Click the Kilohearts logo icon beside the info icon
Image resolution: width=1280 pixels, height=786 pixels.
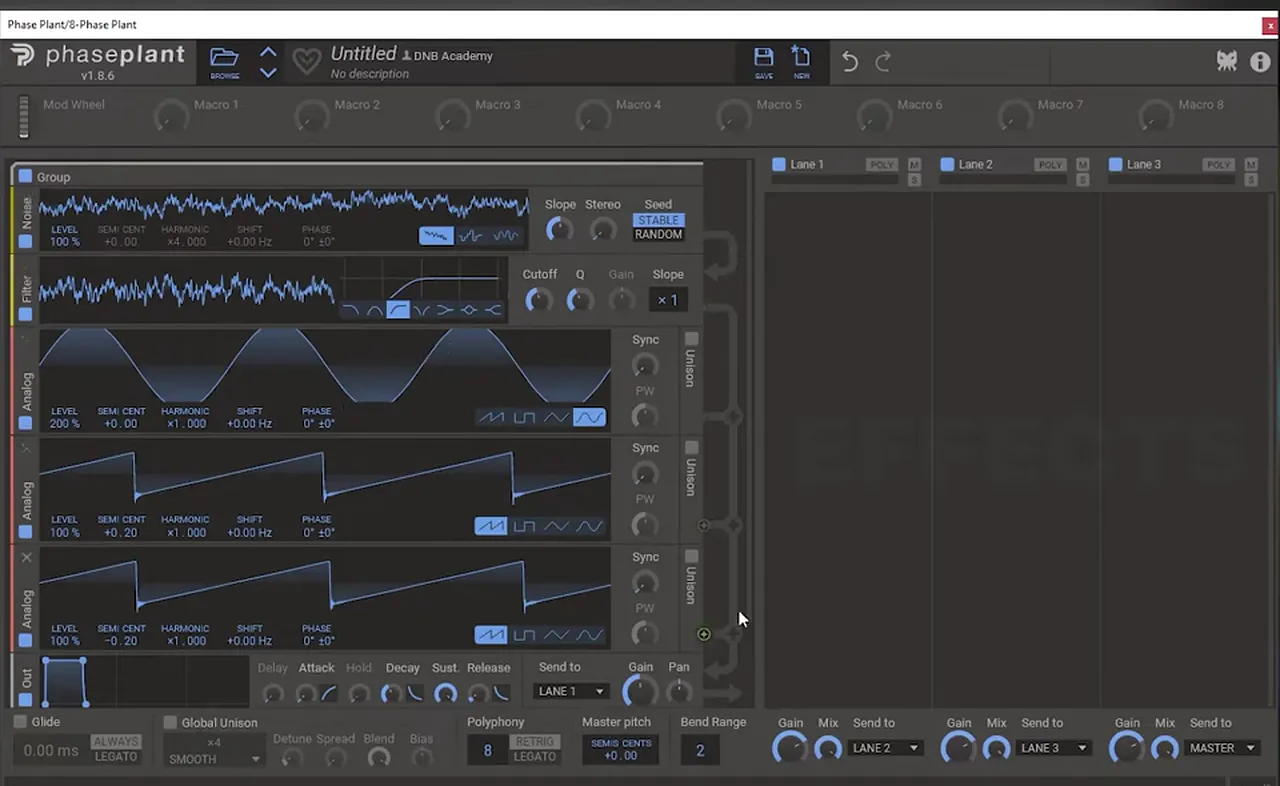point(1227,61)
